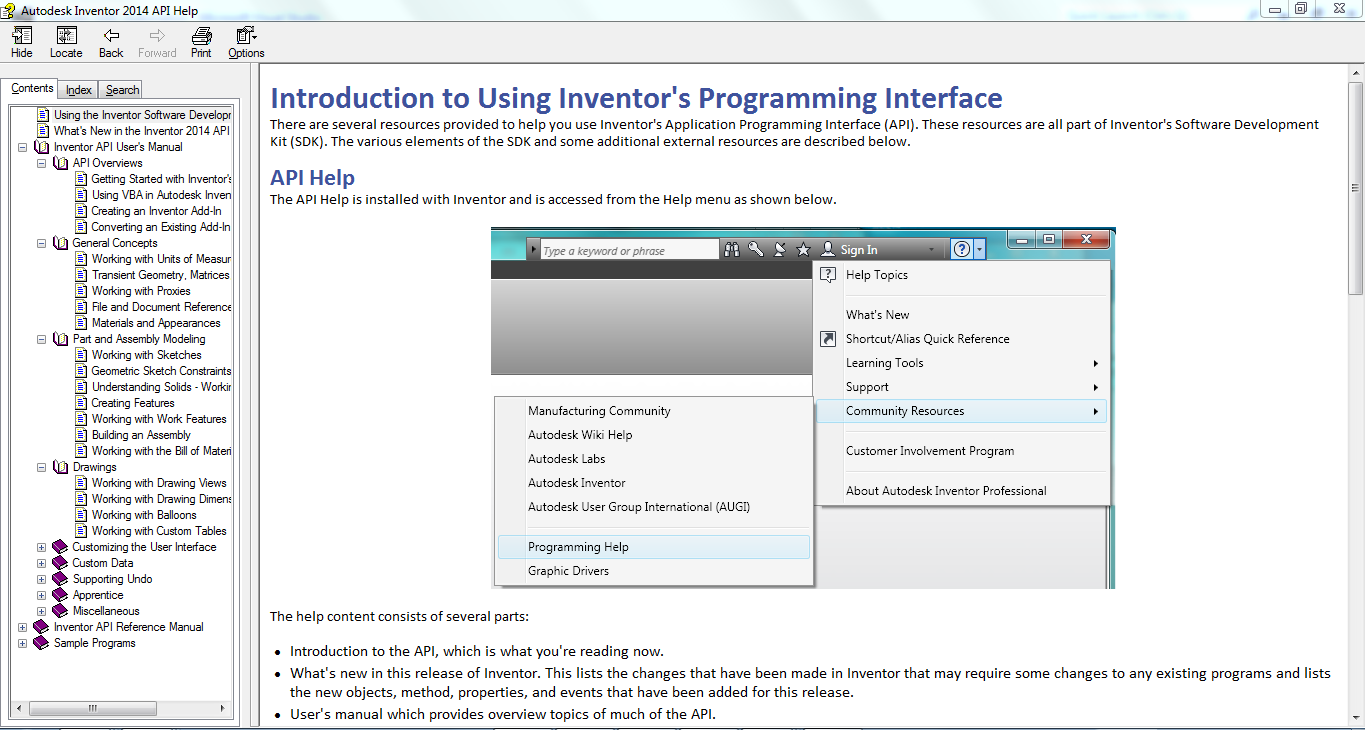Click the page icon of Working with Balloons
The width and height of the screenshot is (1365, 730).
(x=82, y=515)
